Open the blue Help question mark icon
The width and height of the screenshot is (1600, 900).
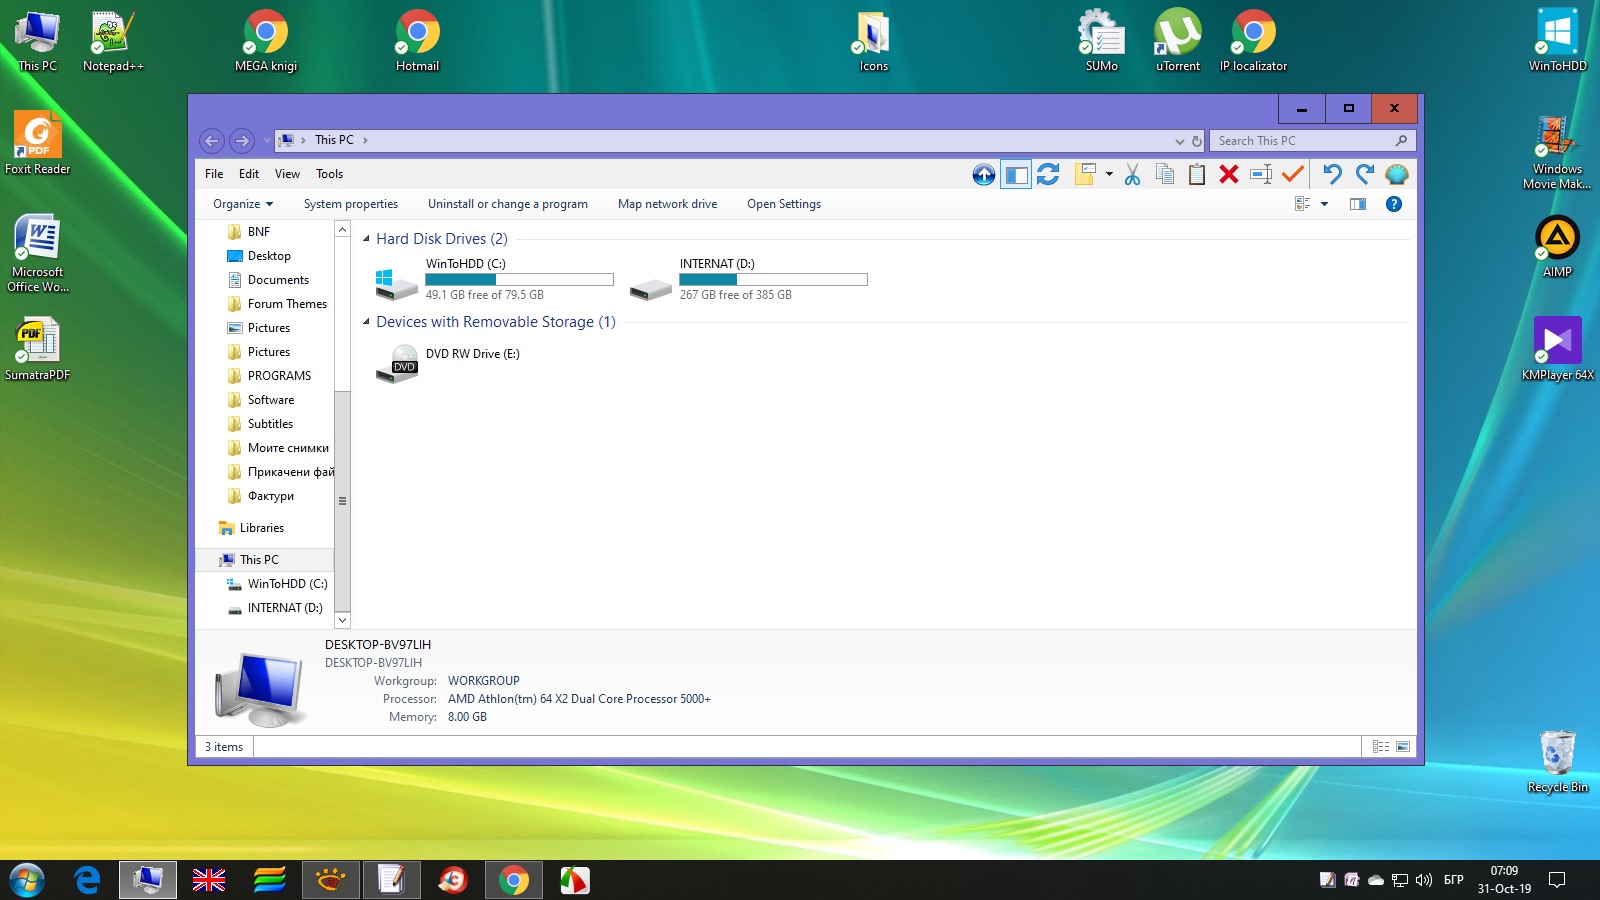coord(1394,204)
